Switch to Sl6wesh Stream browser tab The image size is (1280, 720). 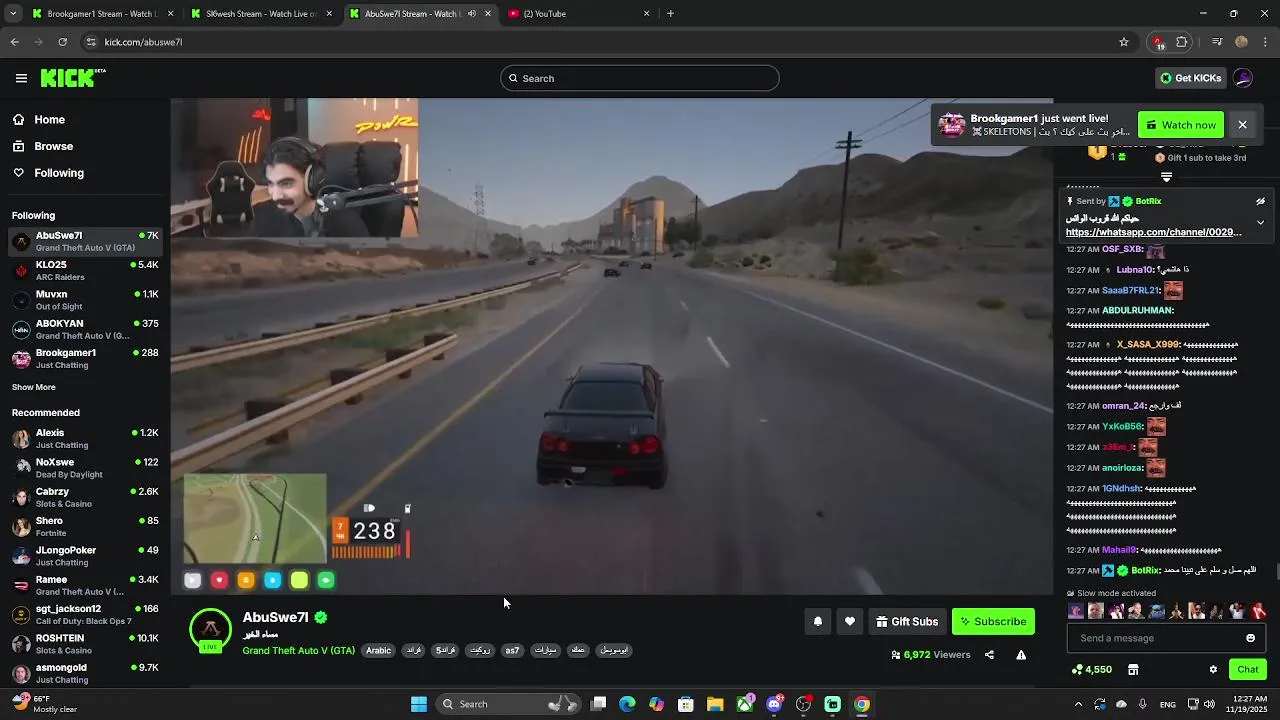262,14
